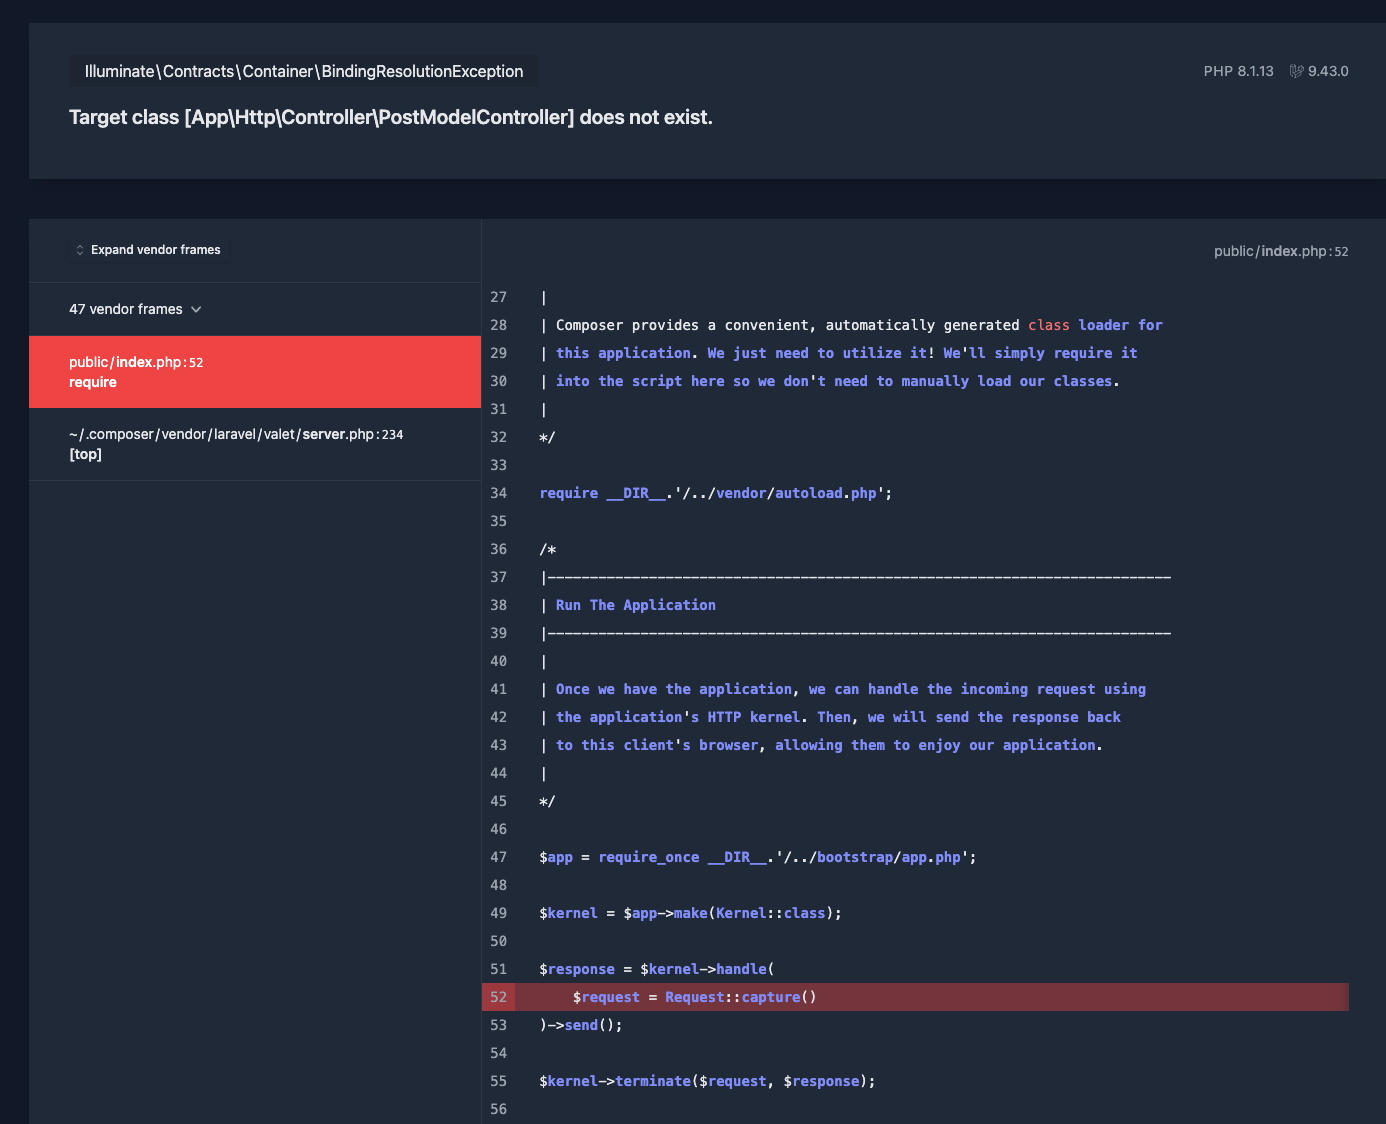Click the require_once bootstrap/app.php line 47
This screenshot has width=1386, height=1124.
coord(758,857)
